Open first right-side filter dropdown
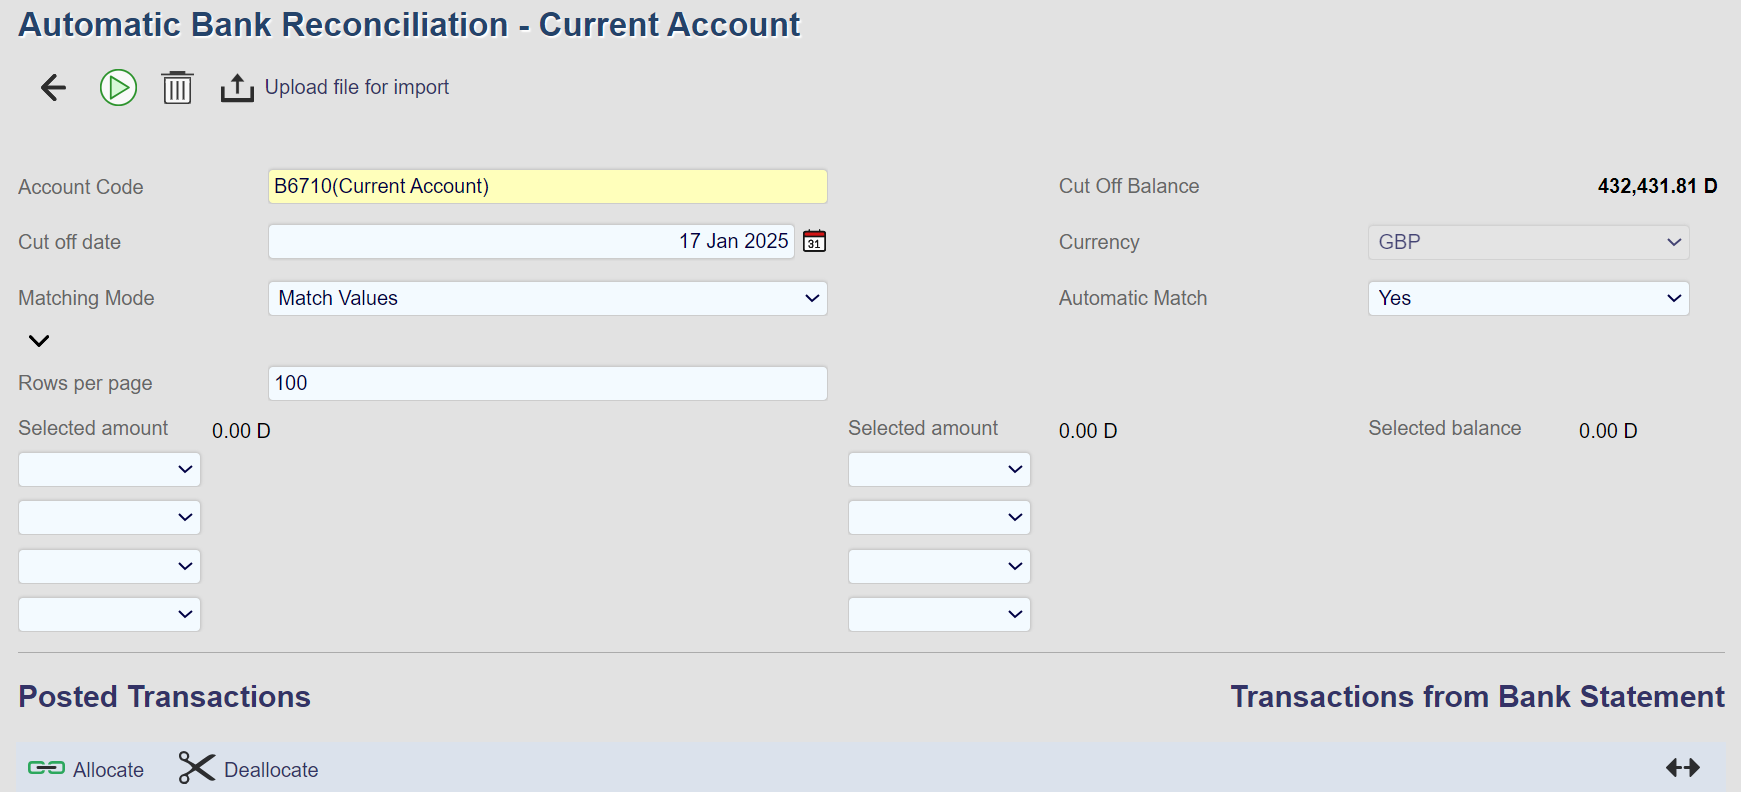Viewport: 1741px width, 792px height. click(938, 469)
